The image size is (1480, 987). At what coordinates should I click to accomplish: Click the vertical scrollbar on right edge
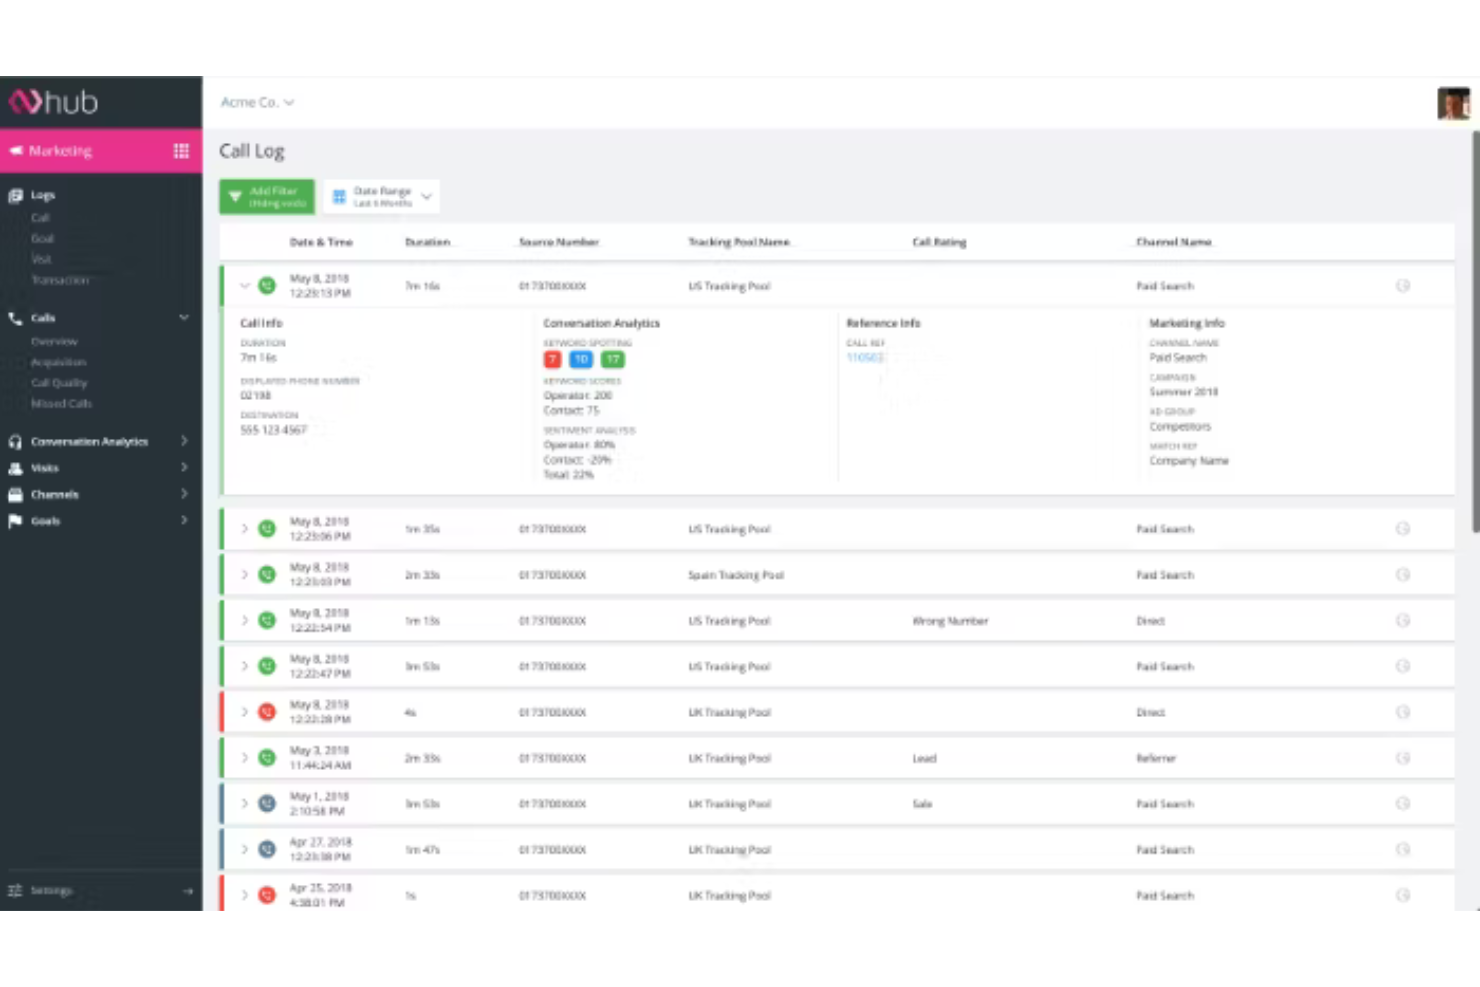(x=1475, y=330)
